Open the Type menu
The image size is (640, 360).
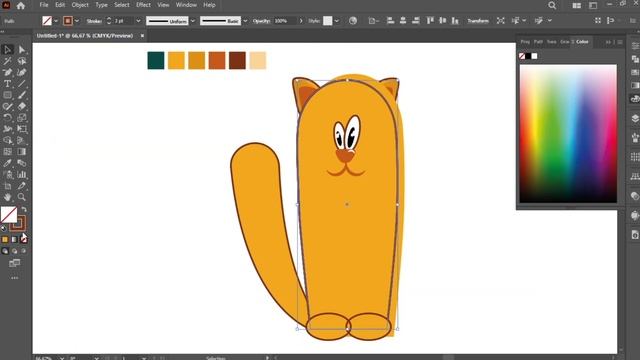pos(101,5)
